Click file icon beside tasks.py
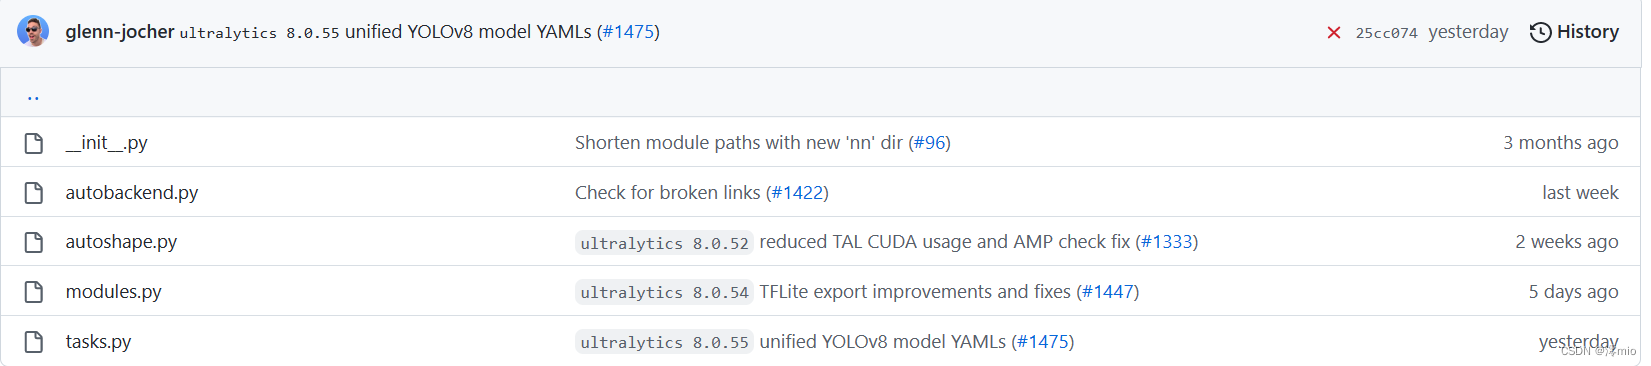Image resolution: width=1651 pixels, height=366 pixels. tap(34, 342)
